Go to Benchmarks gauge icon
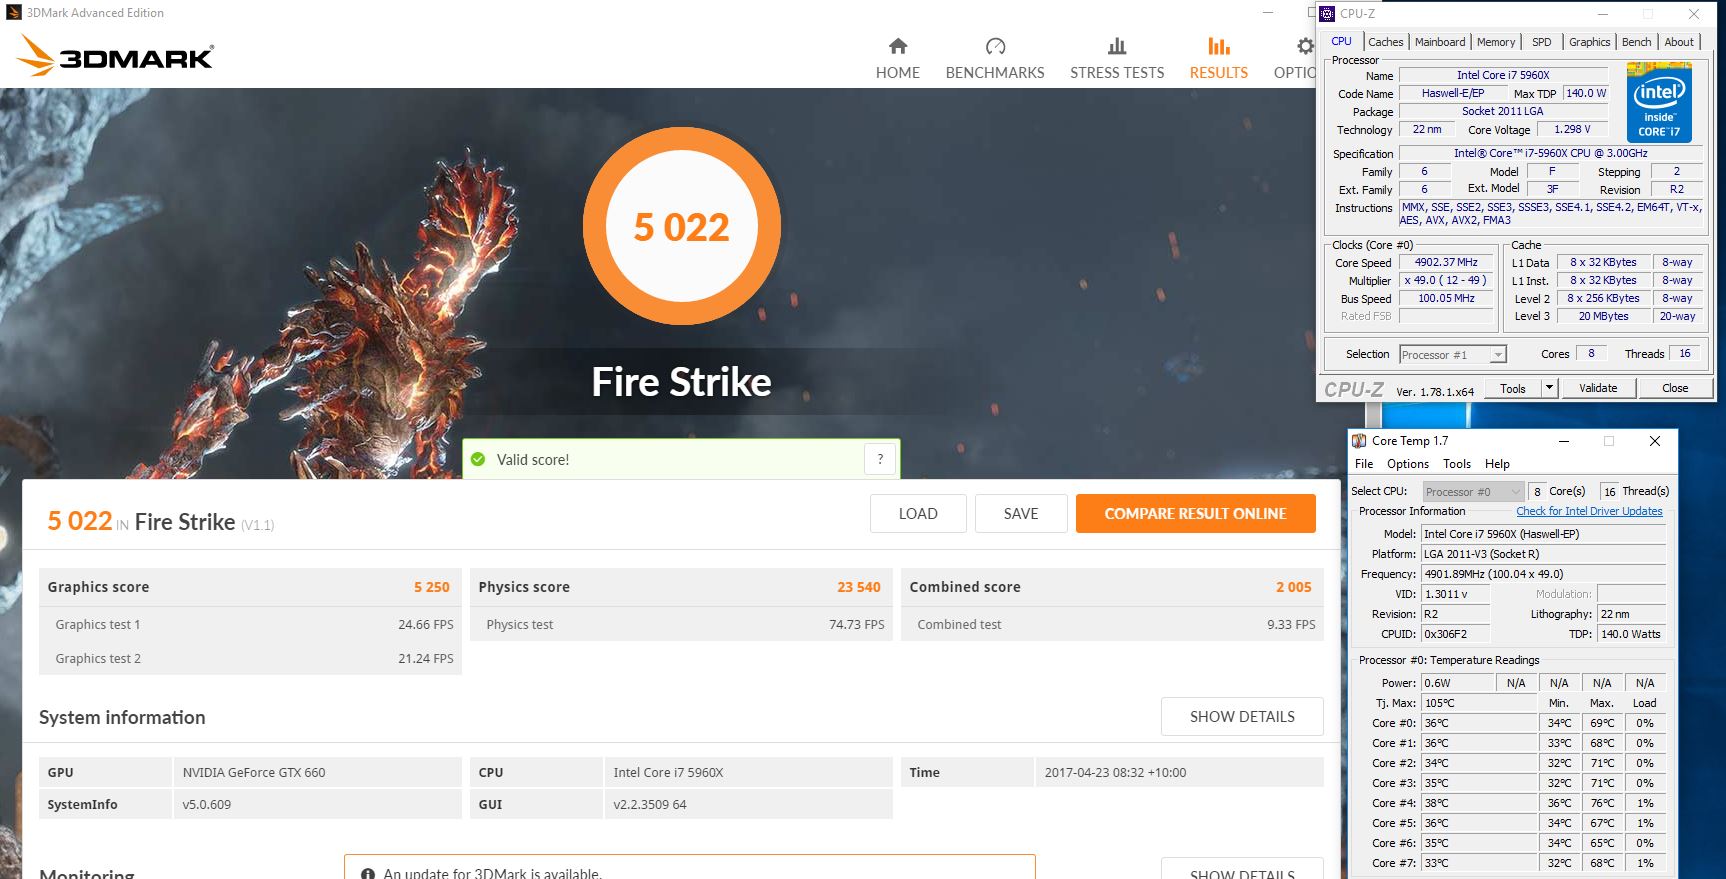1726x879 pixels. pos(994,46)
